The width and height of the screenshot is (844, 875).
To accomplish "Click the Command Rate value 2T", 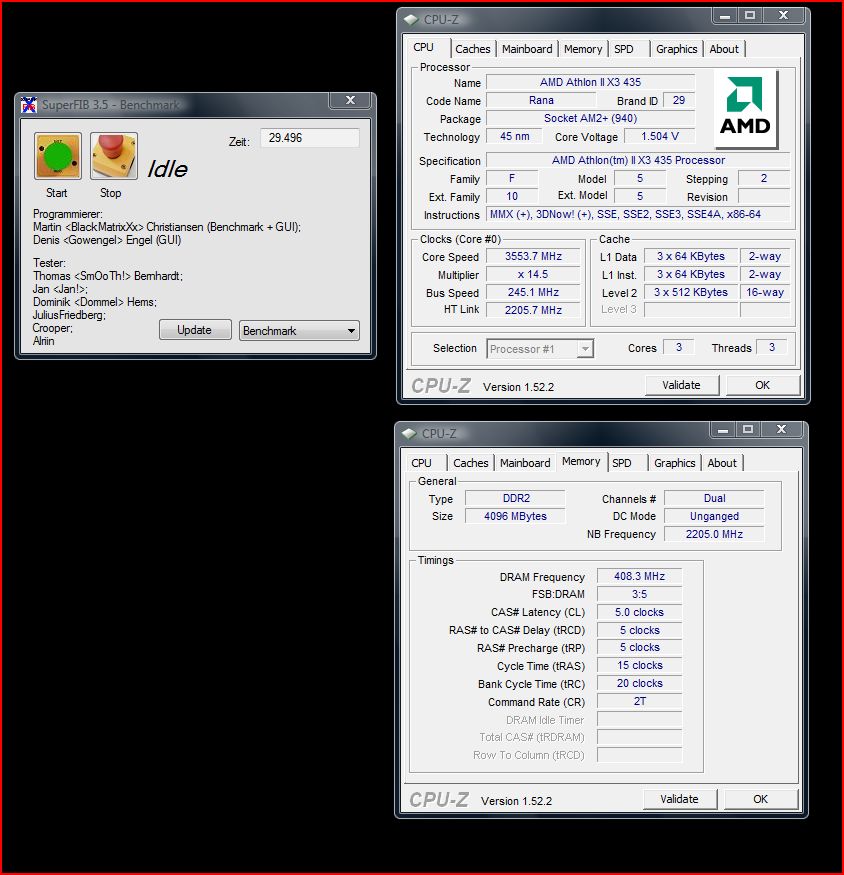I will pyautogui.click(x=639, y=701).
